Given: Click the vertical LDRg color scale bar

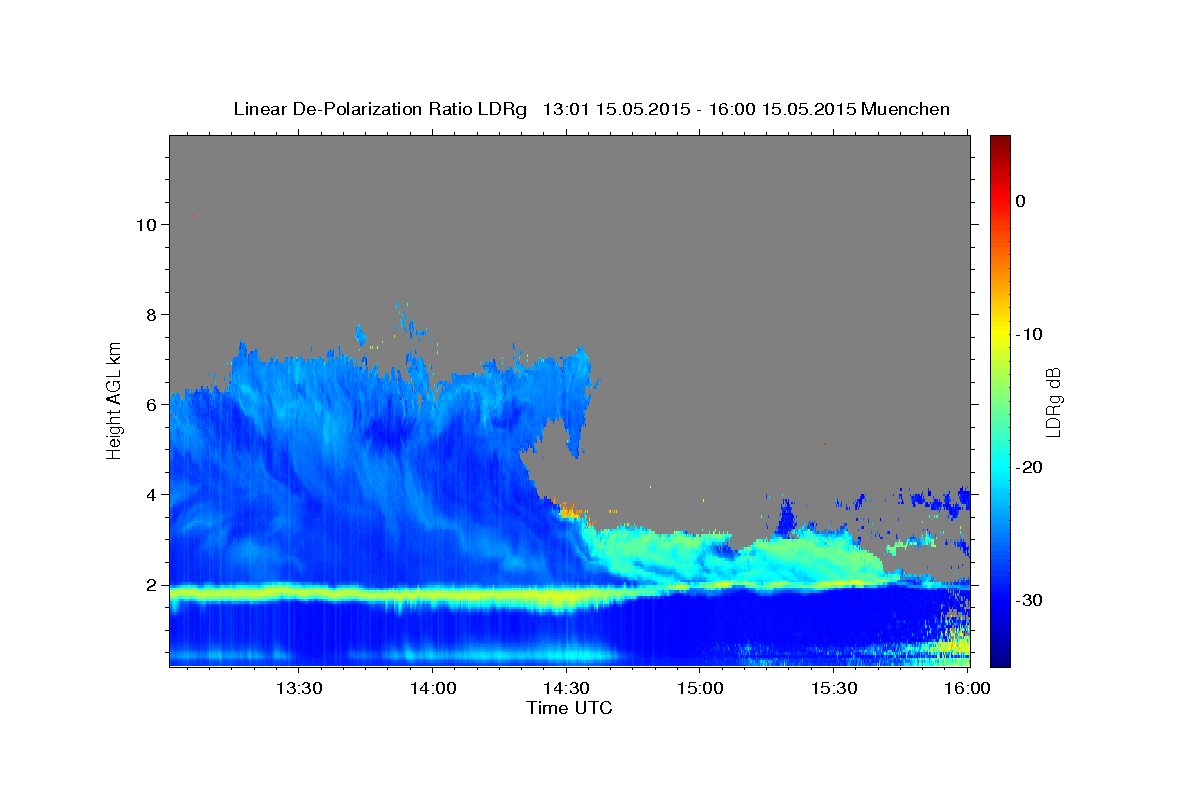Looking at the screenshot, I should click(x=1000, y=401).
